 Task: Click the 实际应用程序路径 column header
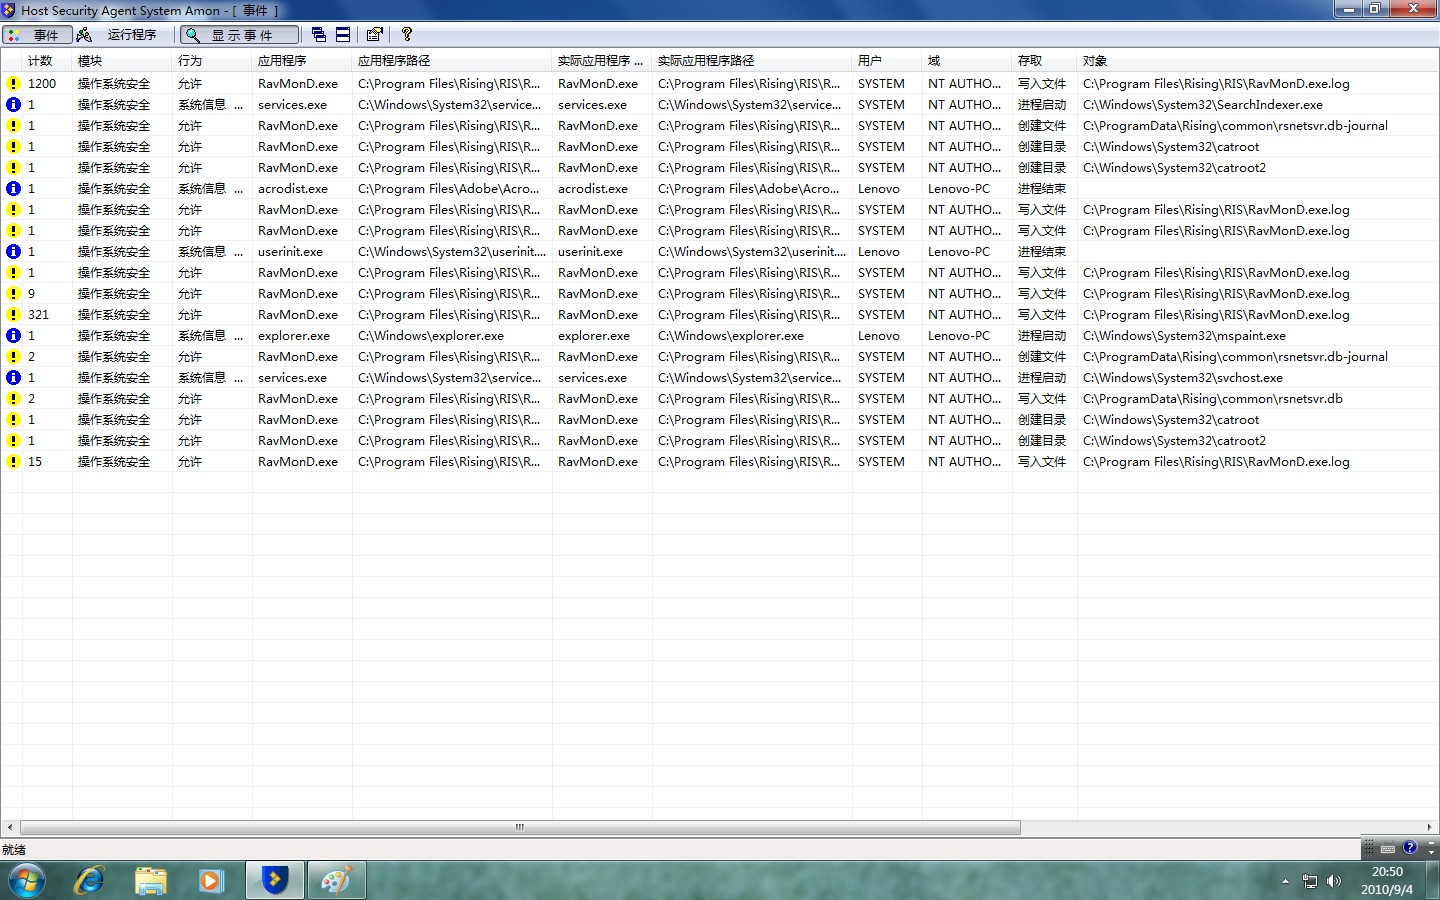click(752, 61)
